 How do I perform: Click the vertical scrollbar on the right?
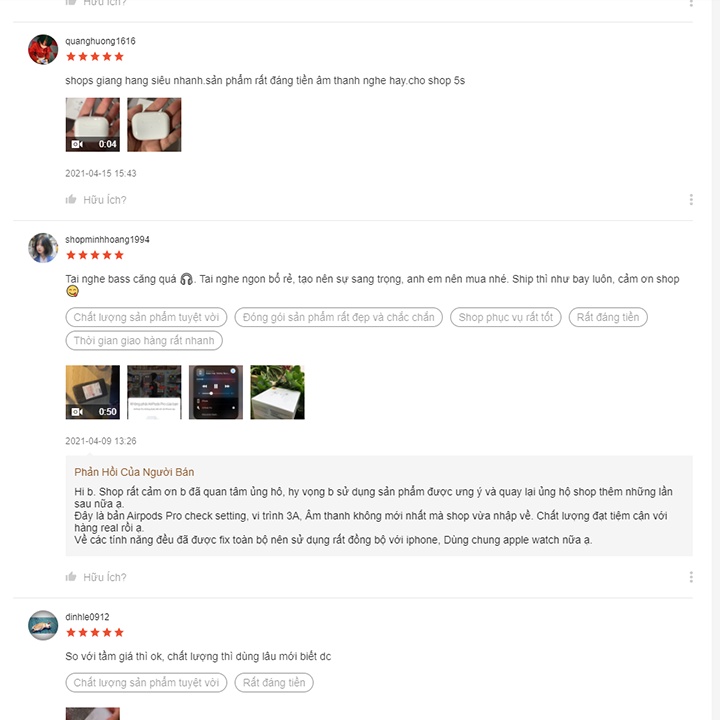click(715, 360)
